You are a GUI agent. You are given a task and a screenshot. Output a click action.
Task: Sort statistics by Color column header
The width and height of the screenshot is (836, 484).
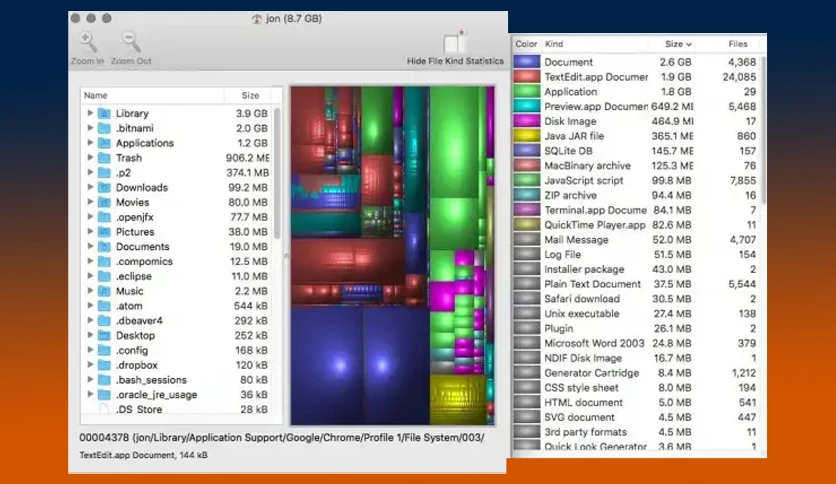(x=527, y=44)
